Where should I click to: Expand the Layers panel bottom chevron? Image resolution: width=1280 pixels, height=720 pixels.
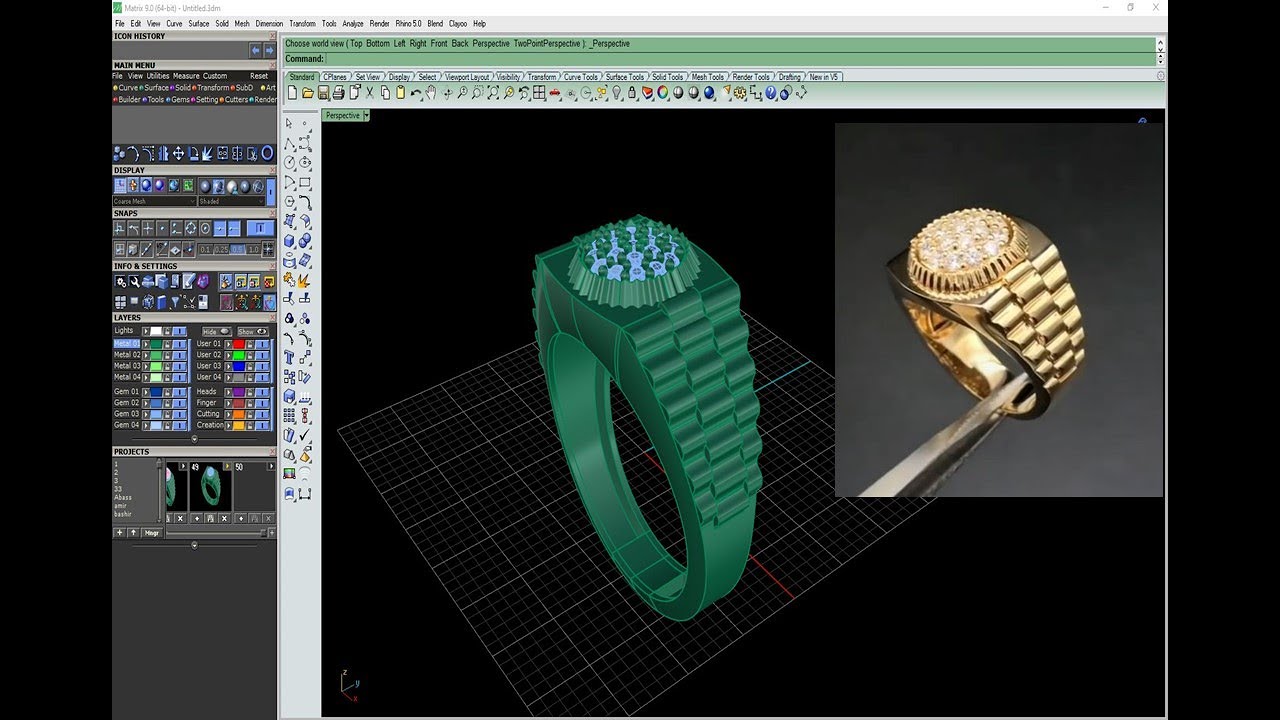194,438
